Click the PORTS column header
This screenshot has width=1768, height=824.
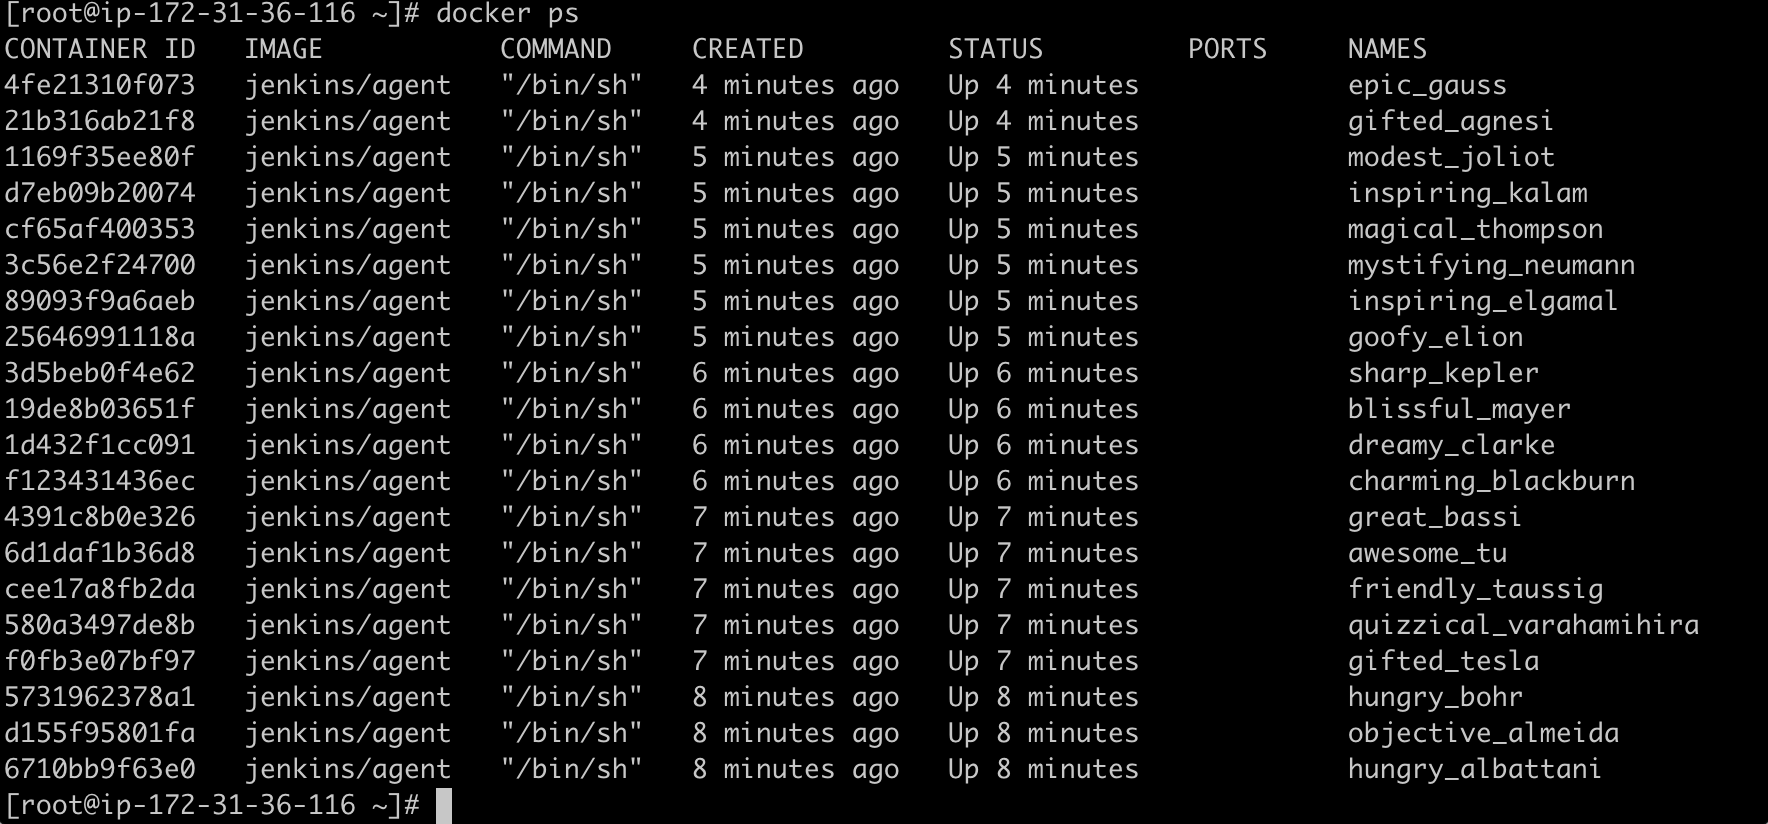1227,49
